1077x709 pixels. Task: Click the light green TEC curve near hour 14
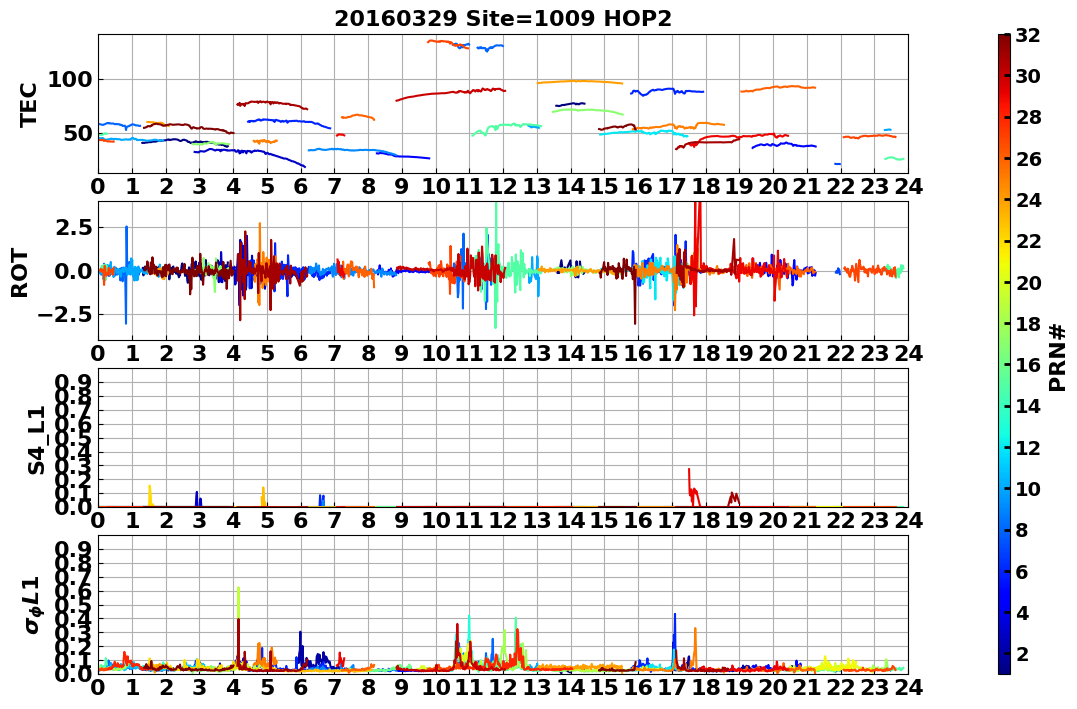(587, 111)
